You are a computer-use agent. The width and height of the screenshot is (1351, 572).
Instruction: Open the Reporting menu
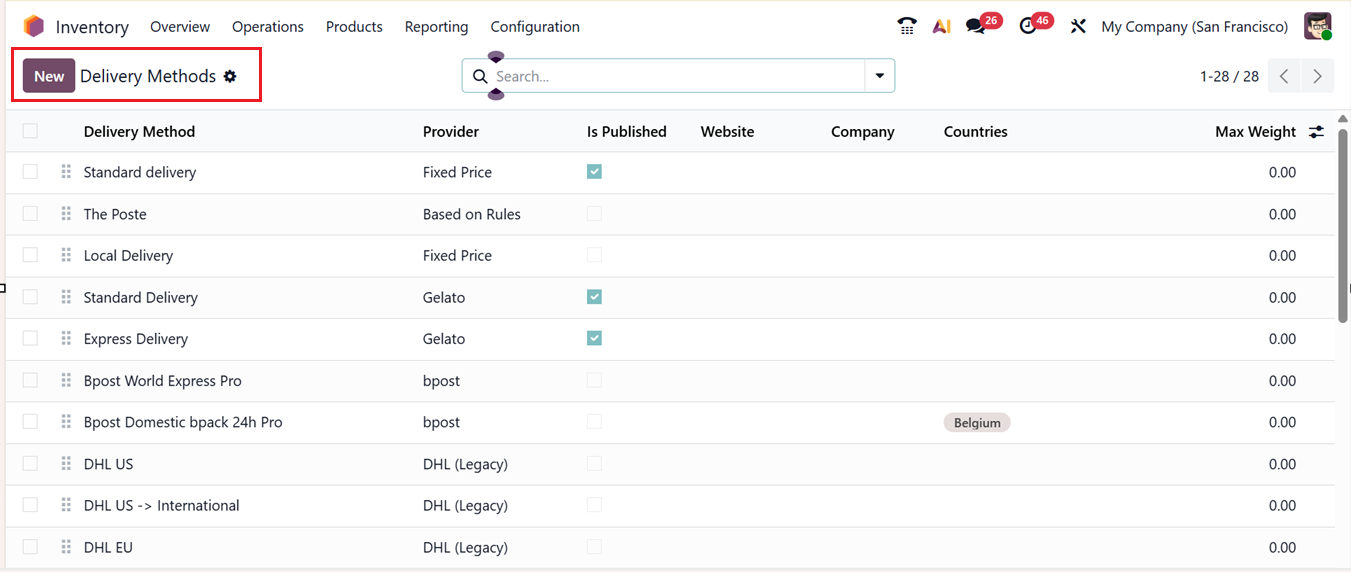point(436,27)
